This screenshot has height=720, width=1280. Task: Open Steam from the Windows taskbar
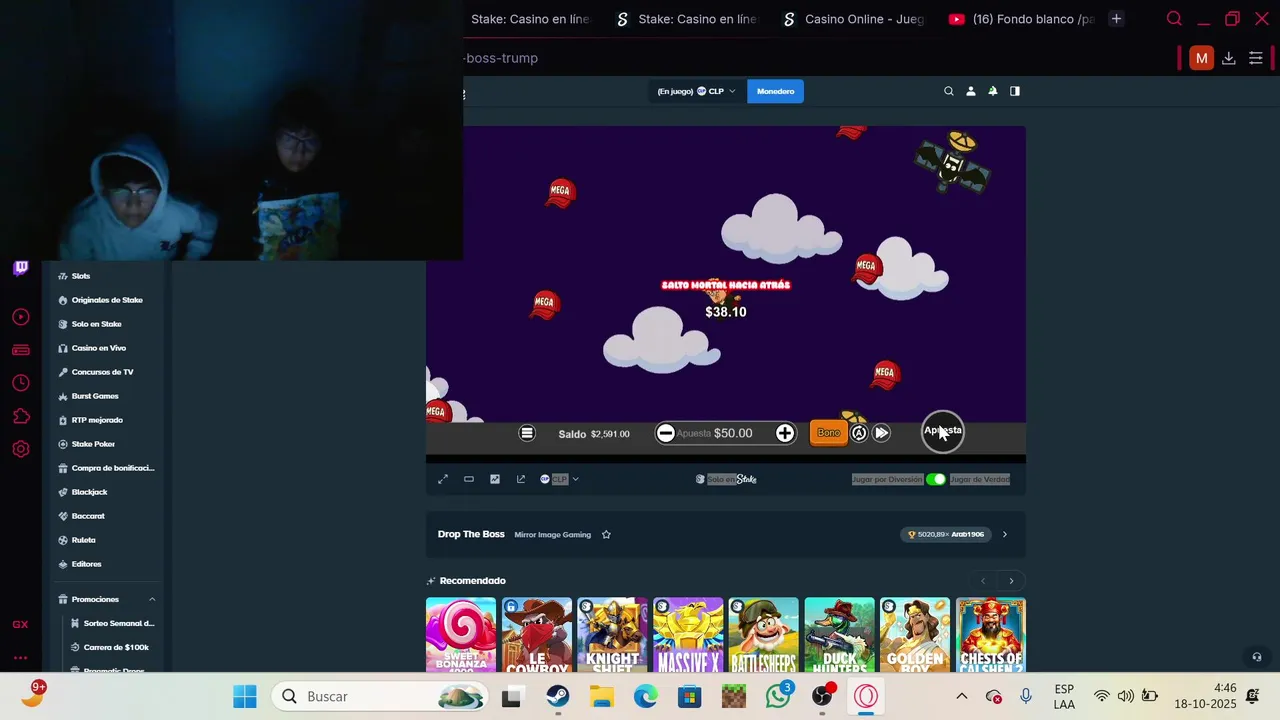tap(558, 696)
